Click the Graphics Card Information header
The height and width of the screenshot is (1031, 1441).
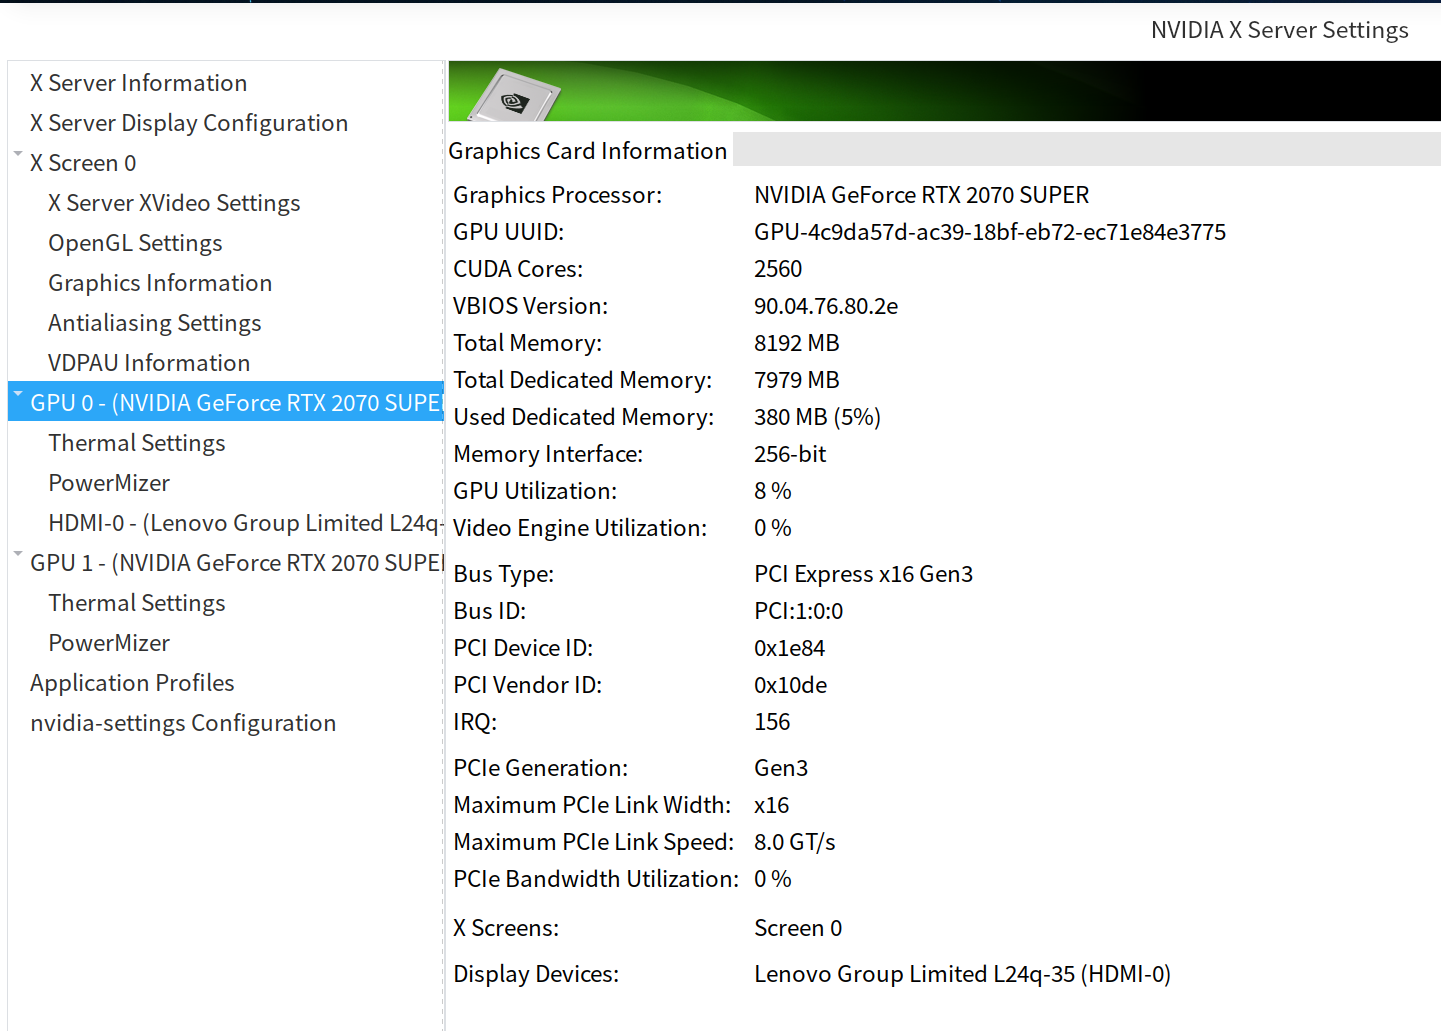tap(588, 151)
